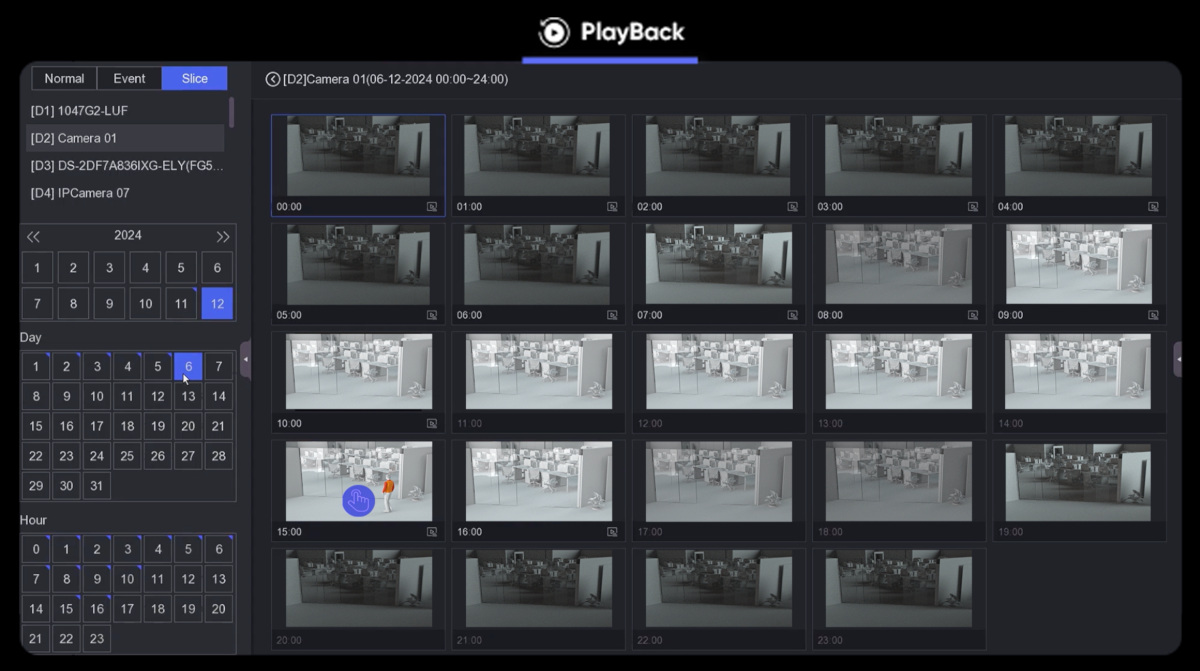Click day 31 in the Day calendar
The width and height of the screenshot is (1200, 671).
click(x=97, y=486)
